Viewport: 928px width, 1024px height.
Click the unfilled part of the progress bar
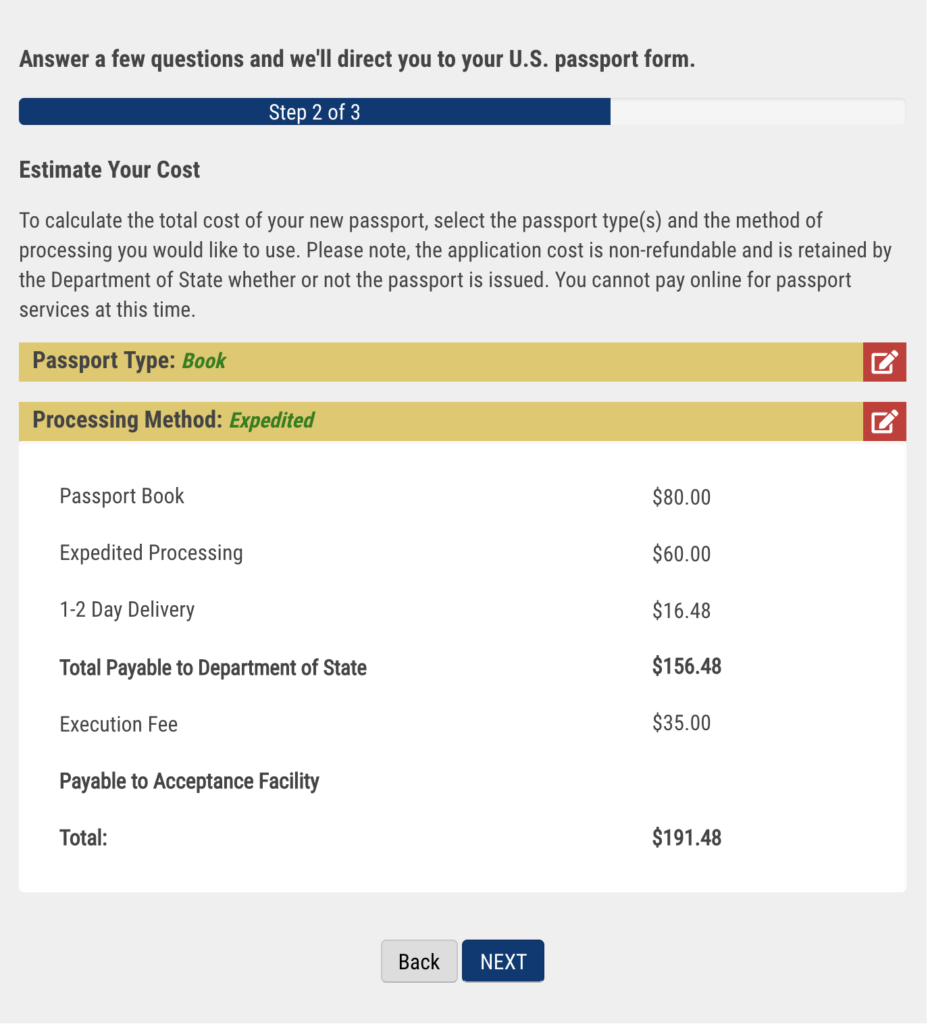[x=757, y=112]
